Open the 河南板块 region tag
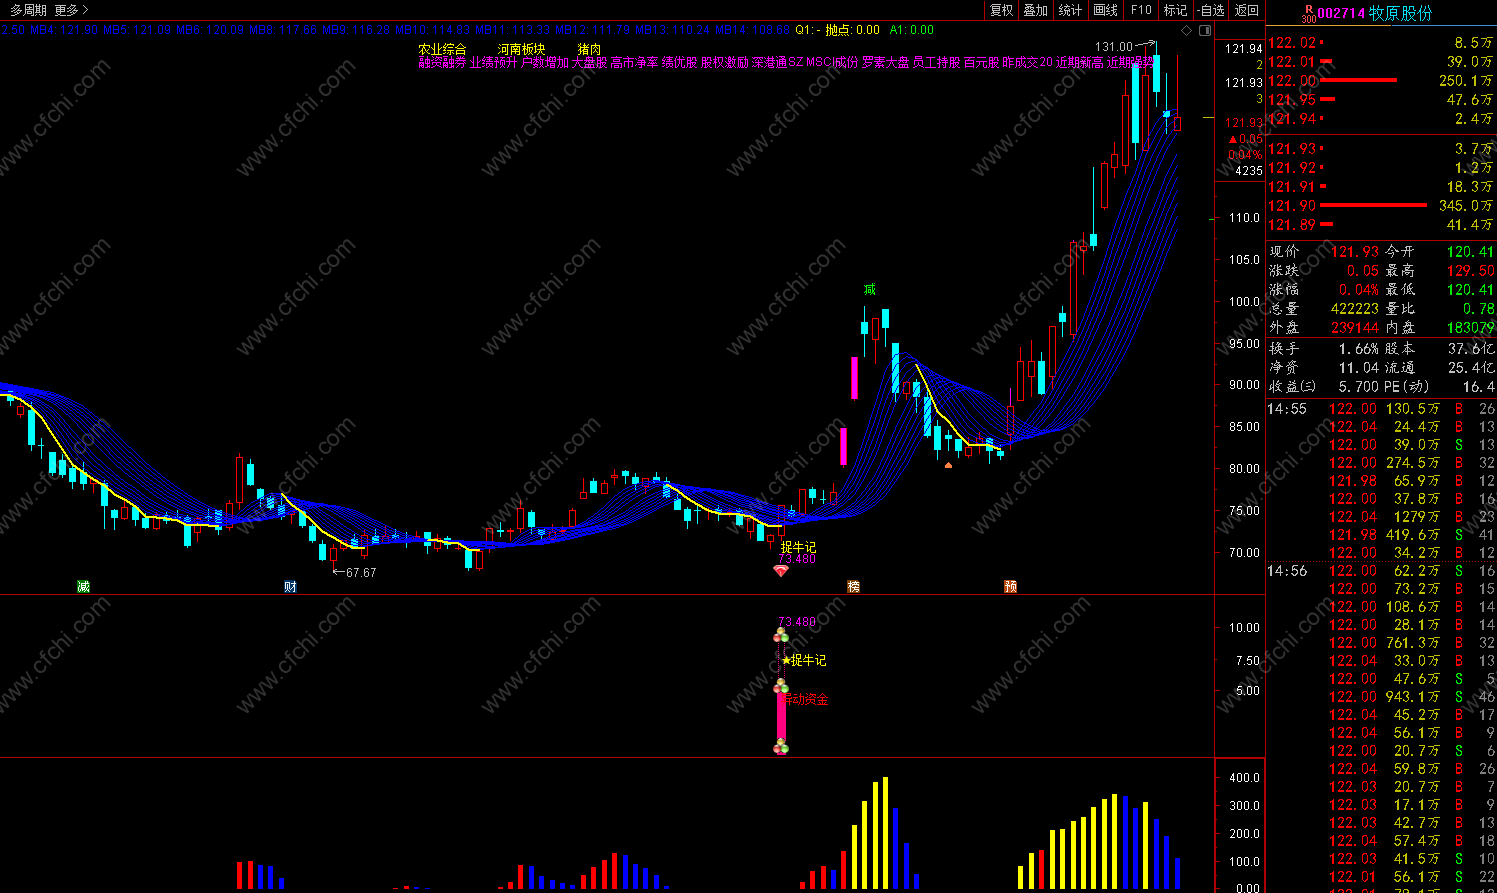Screen dimensions: 1497x893 pos(521,49)
